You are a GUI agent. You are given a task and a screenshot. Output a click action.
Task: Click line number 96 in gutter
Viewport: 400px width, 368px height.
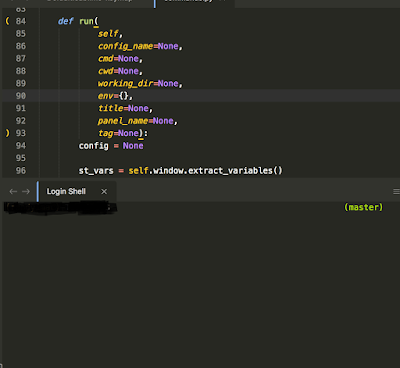[21, 171]
